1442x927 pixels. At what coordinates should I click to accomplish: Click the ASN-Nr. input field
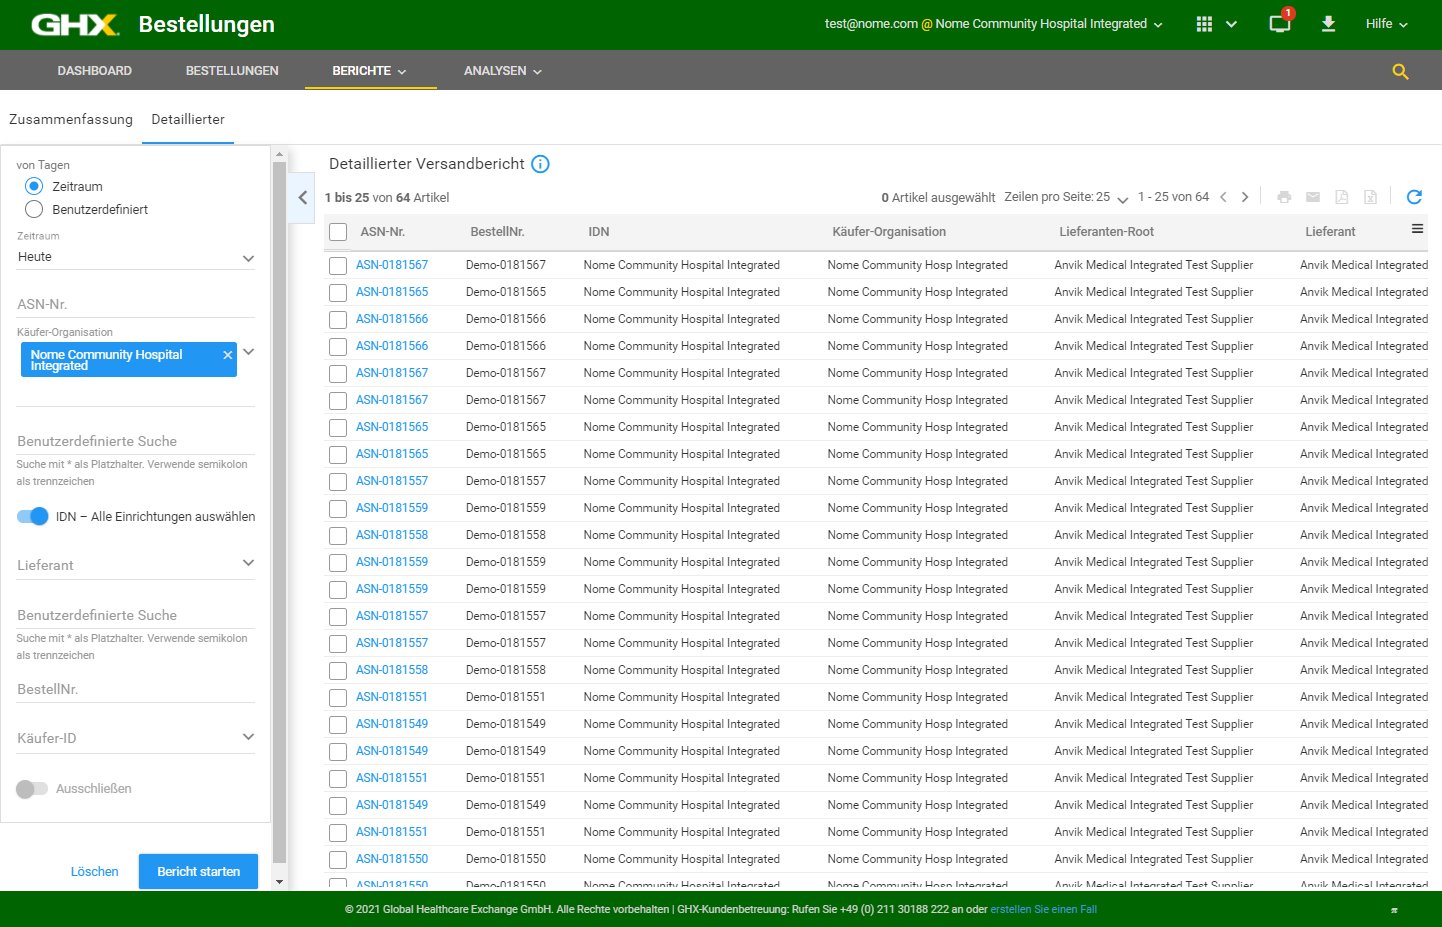(x=136, y=304)
